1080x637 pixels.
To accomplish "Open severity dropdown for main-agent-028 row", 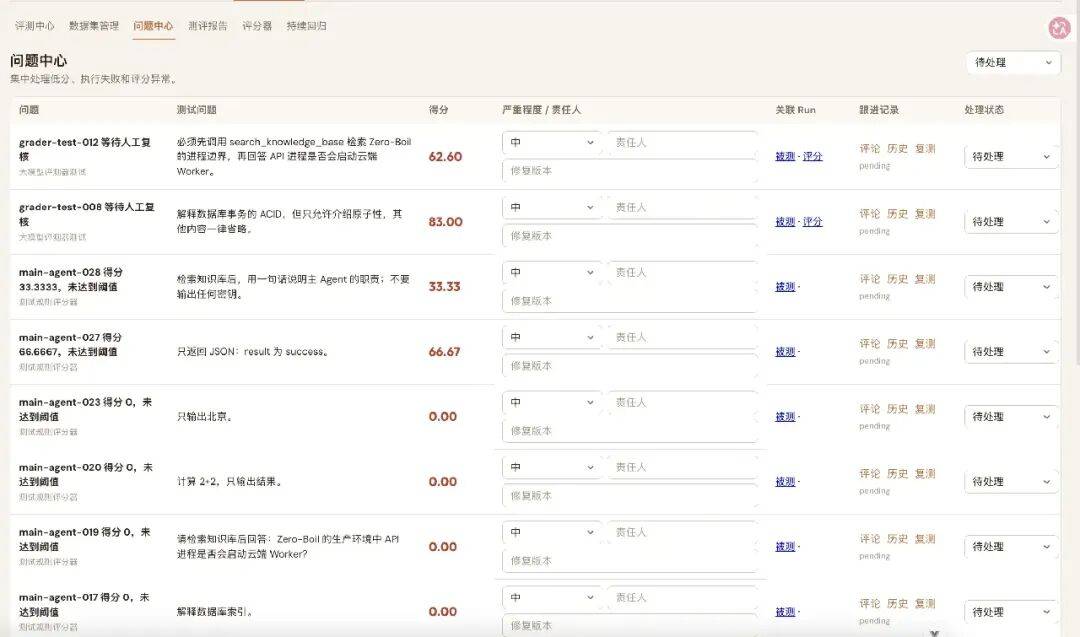I will click(x=552, y=273).
